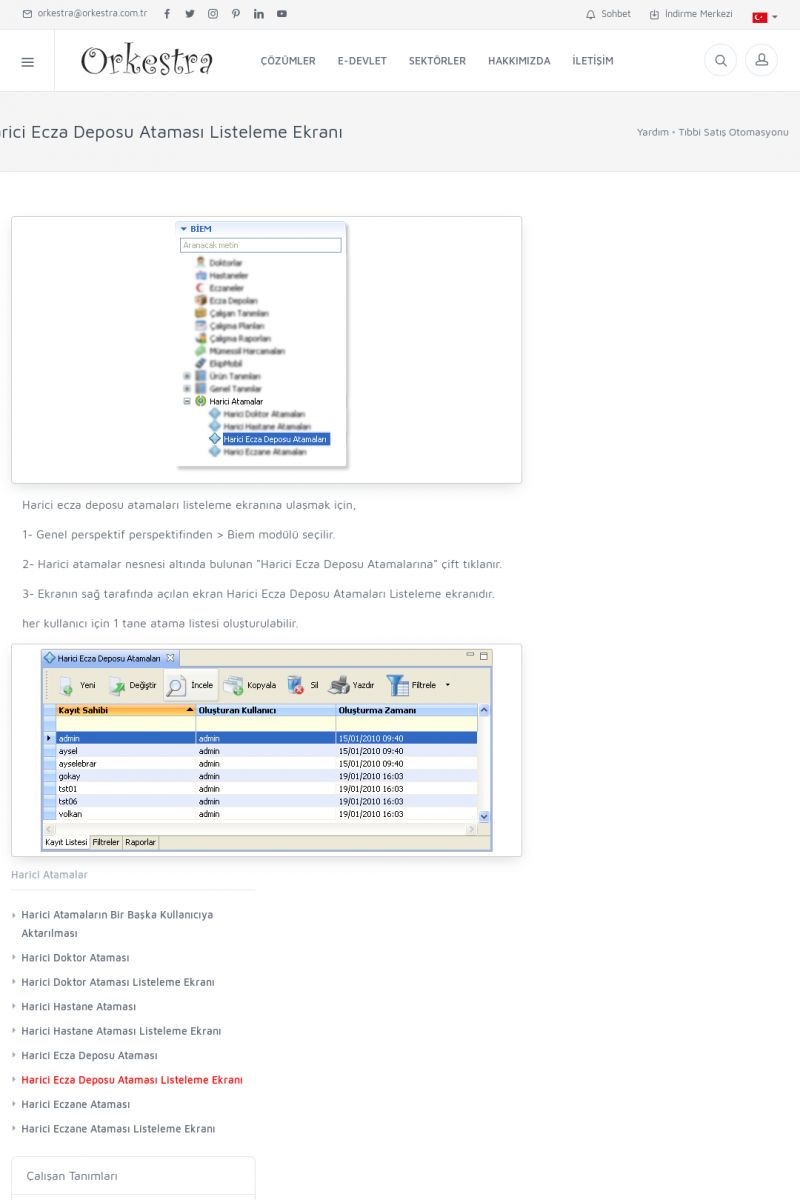This screenshot has width=800, height=1200.
Task: Open highlighted Harici Ecza Deposu Ataması Listeleme Ekranı
Action: 132,1080
